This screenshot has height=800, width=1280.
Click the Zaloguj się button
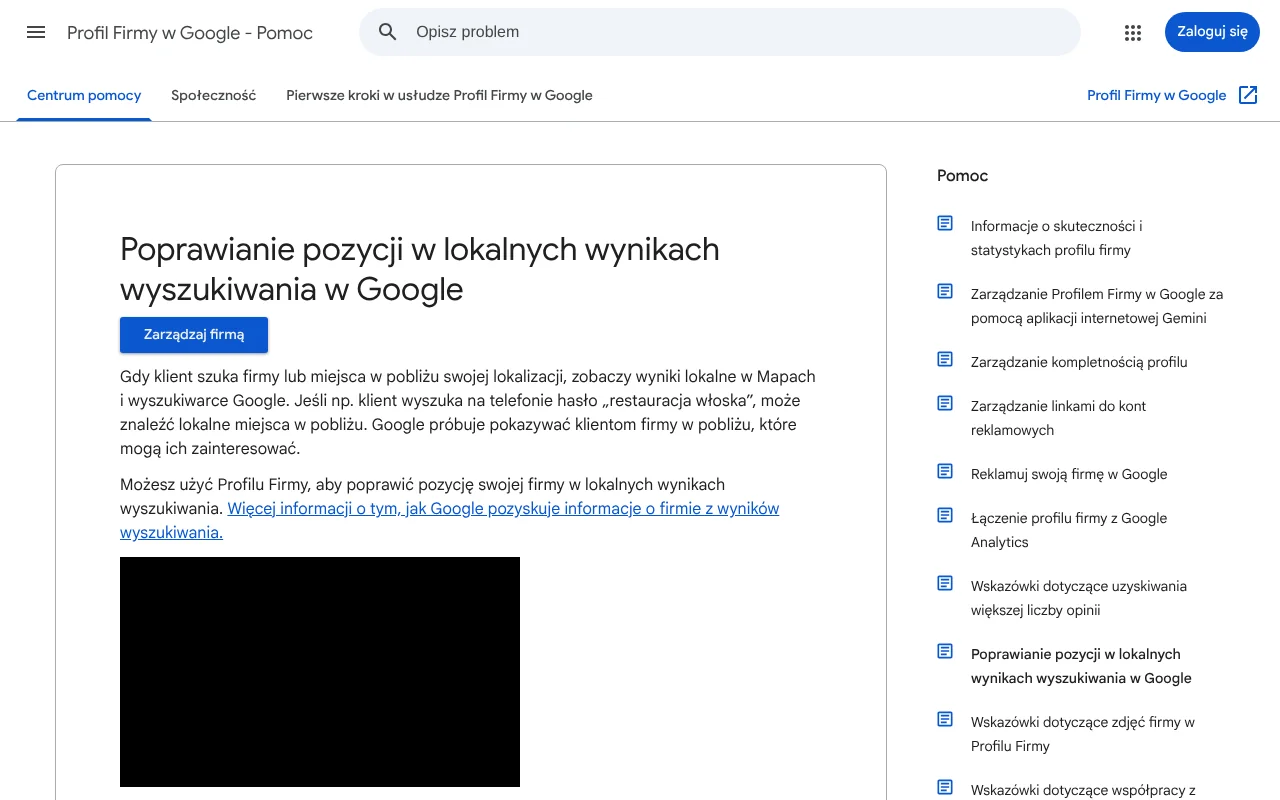pyautogui.click(x=1212, y=32)
